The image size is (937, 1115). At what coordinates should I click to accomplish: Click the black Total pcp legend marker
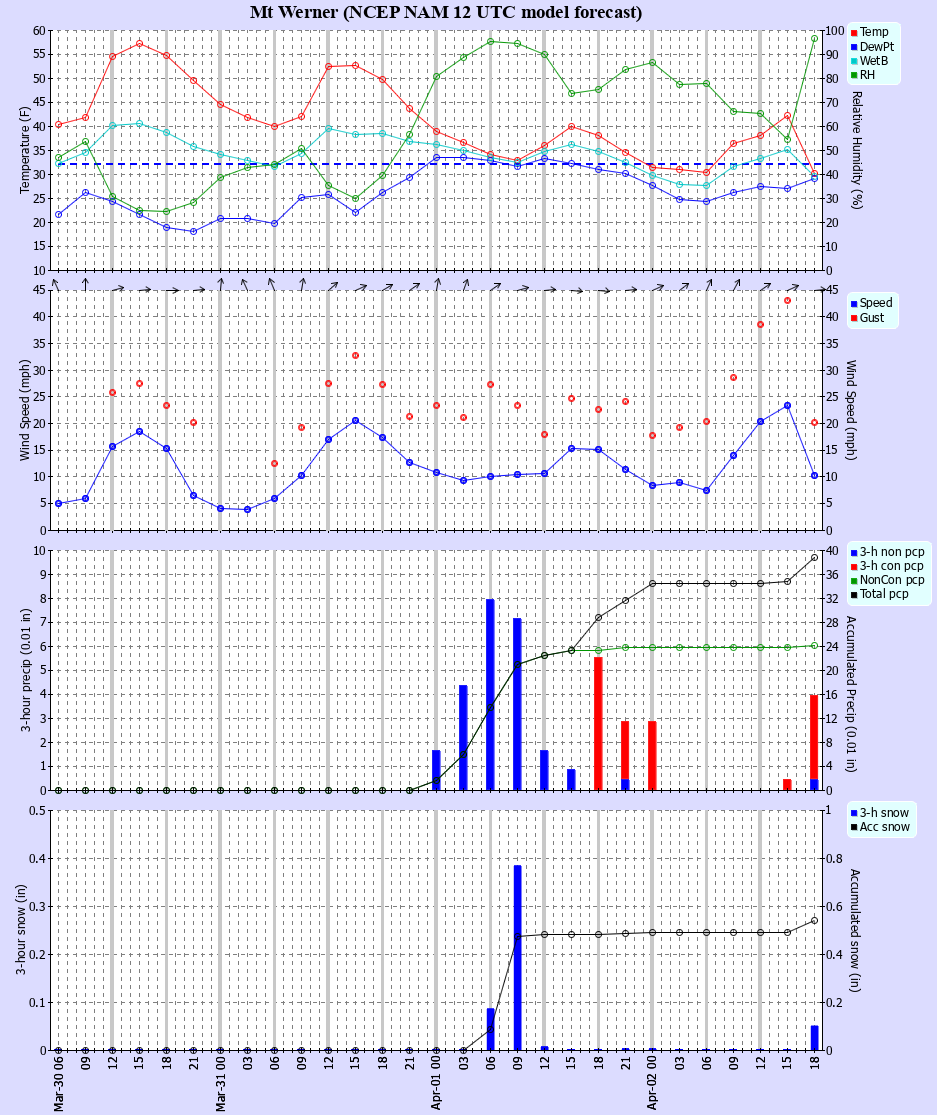pos(853,593)
